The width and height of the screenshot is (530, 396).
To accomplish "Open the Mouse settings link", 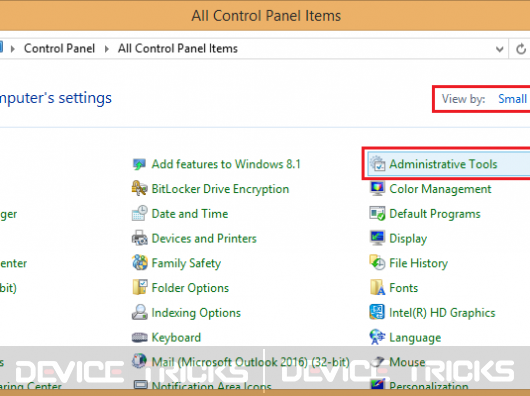I will 407,362.
